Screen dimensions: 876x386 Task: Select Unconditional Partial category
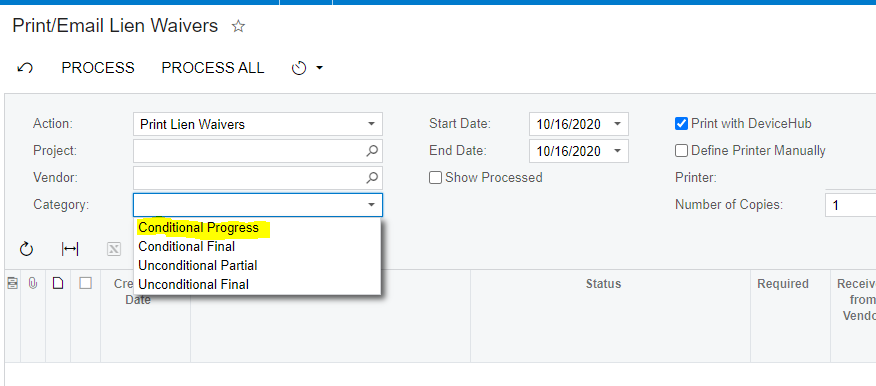[x=198, y=265]
